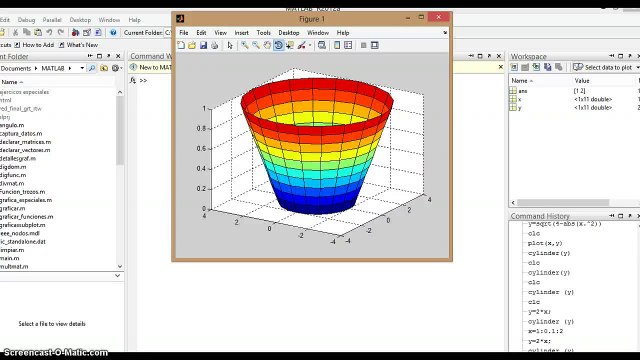Screen dimensions: 640x360
Task: Save the figure using the floppy icon
Action: (x=203, y=45)
